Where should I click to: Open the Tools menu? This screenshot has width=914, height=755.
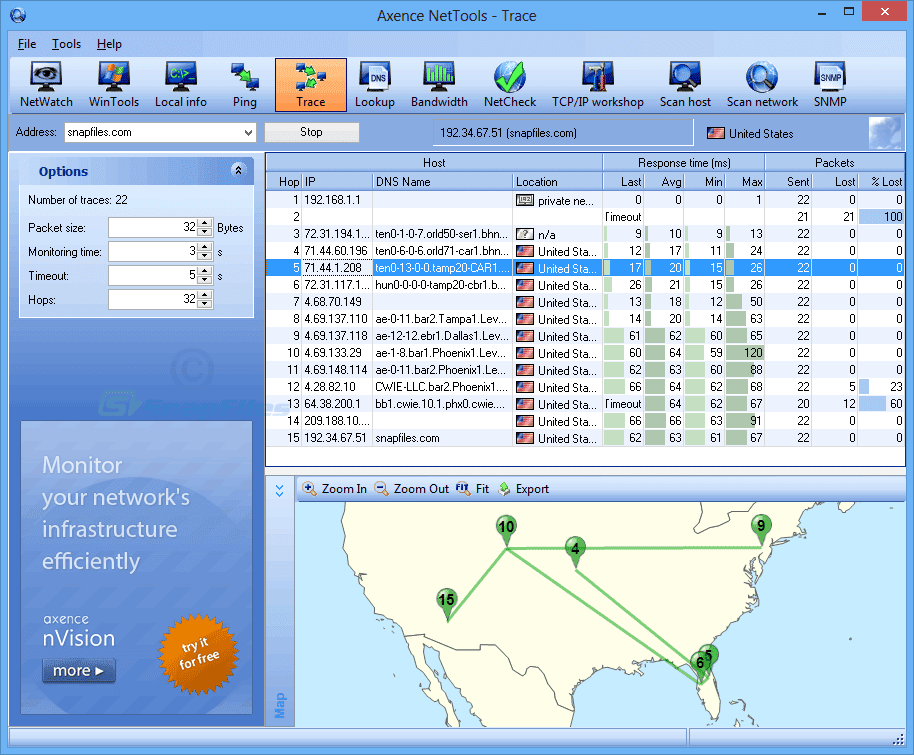click(x=66, y=44)
